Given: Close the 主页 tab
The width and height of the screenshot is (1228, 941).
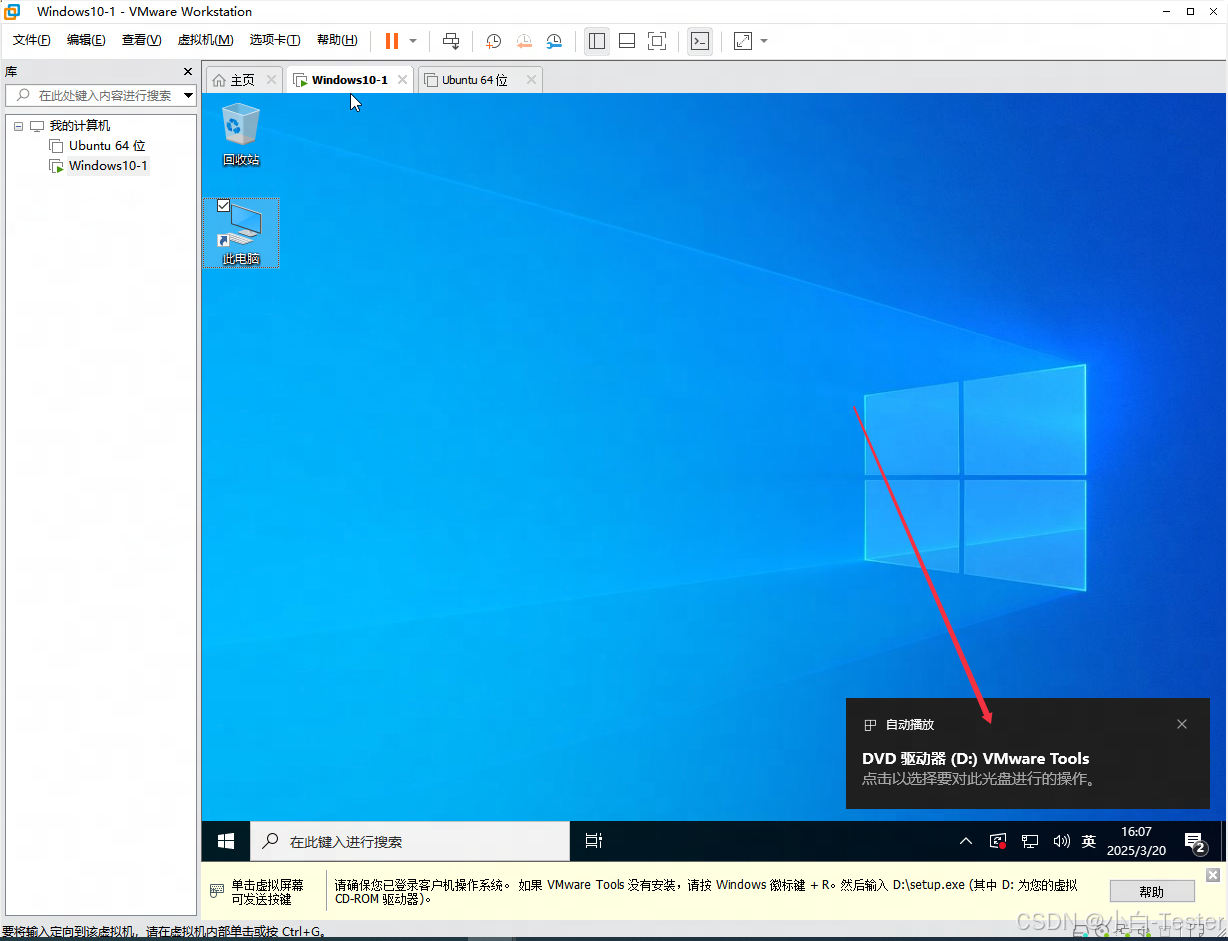Looking at the screenshot, I should (x=271, y=80).
